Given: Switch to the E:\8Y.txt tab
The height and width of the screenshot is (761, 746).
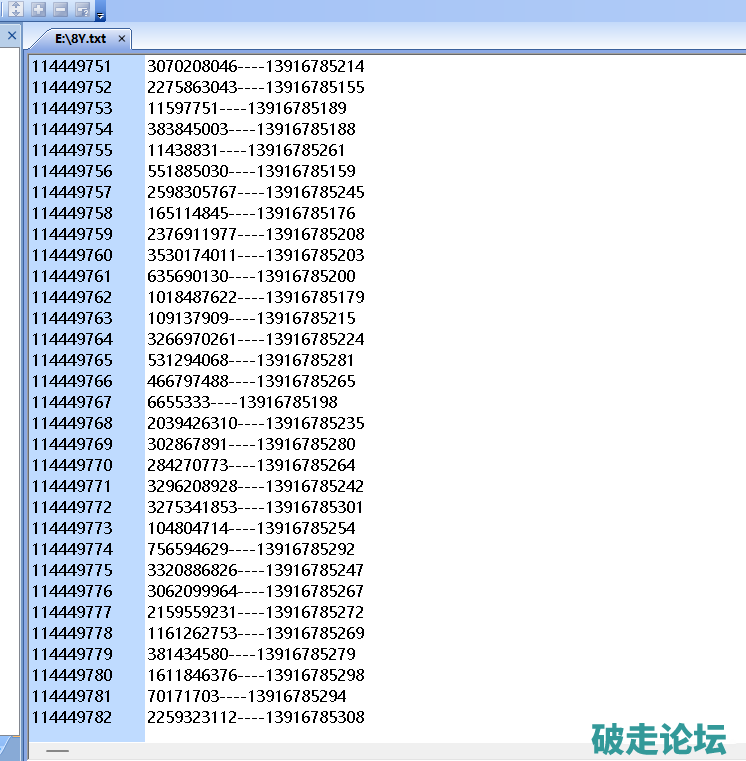Looking at the screenshot, I should [x=80, y=39].
